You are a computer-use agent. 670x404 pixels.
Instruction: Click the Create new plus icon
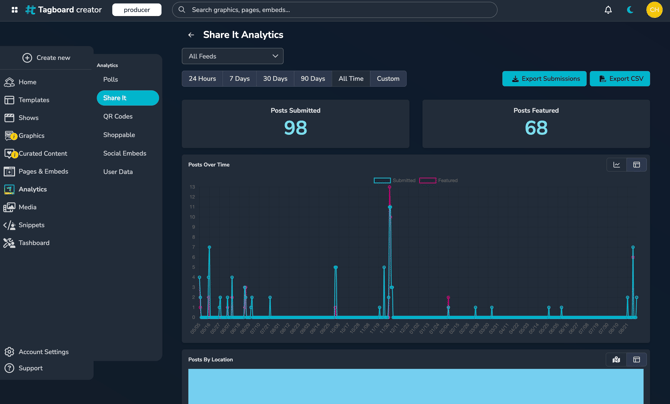pos(27,58)
